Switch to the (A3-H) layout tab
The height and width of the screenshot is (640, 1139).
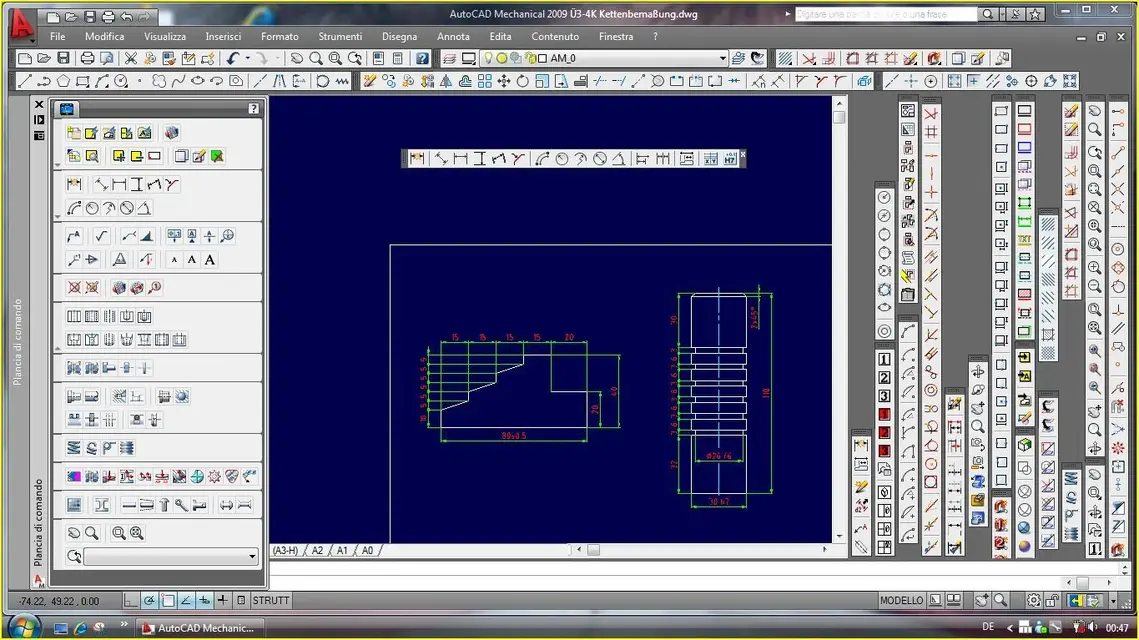285,551
